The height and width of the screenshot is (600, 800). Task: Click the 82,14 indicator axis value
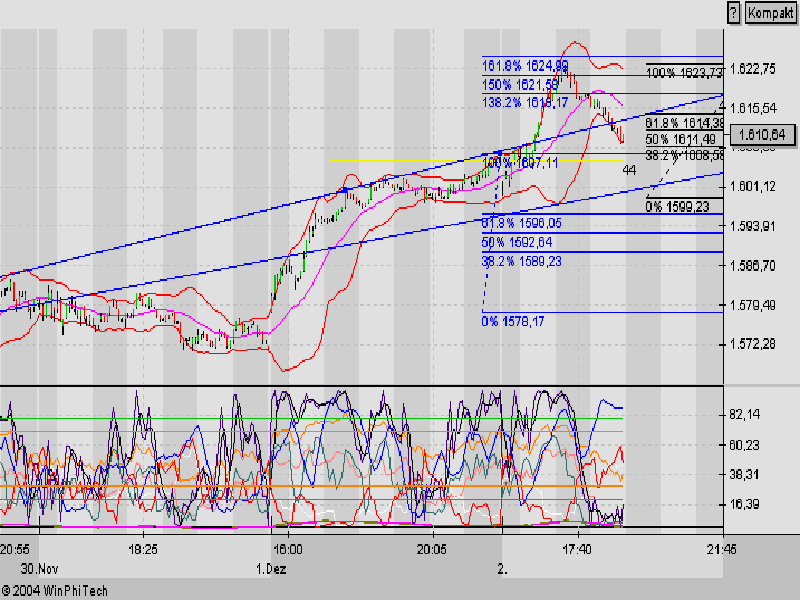(x=744, y=414)
